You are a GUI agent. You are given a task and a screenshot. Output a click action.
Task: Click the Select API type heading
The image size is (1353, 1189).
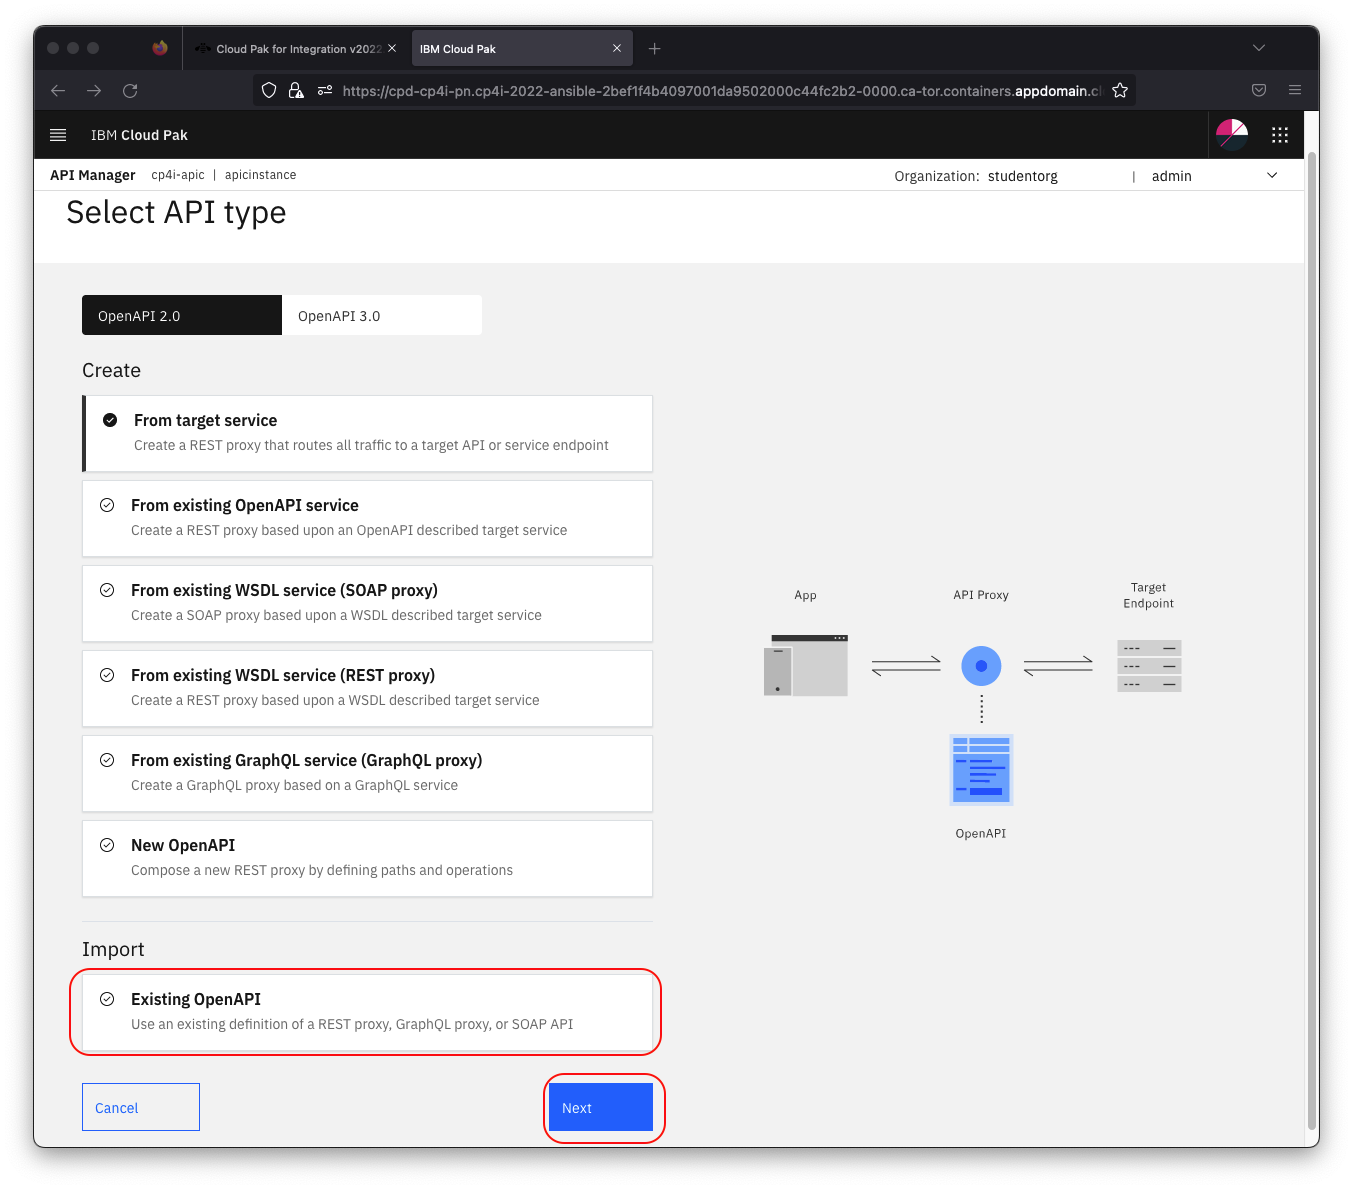click(176, 212)
